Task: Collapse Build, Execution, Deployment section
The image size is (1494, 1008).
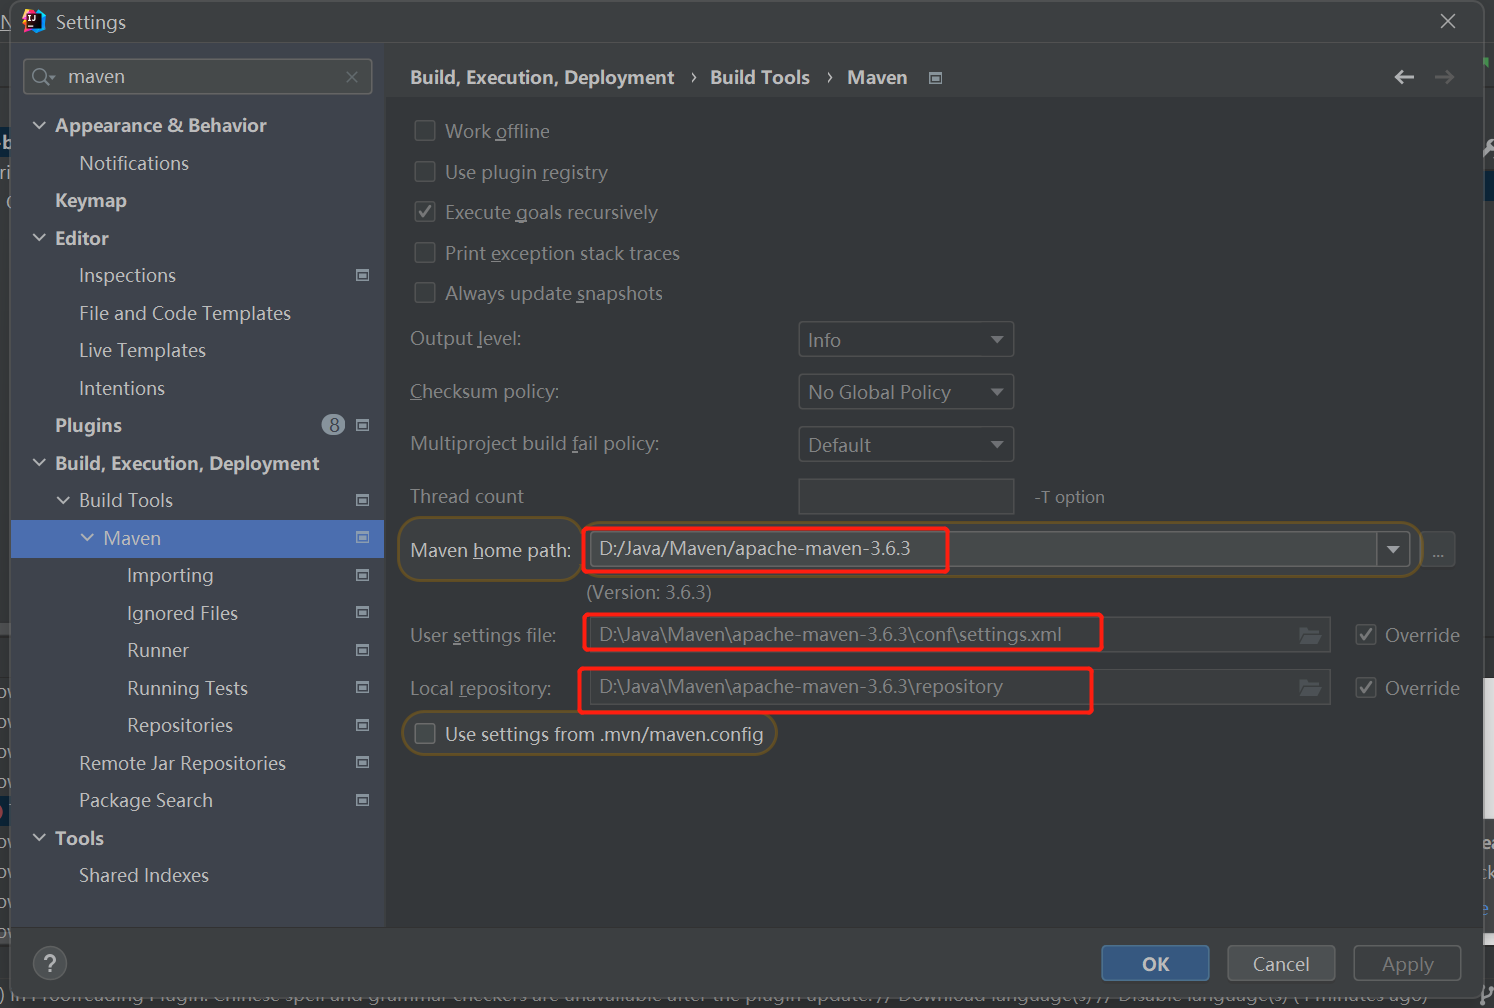Action: pos(39,463)
